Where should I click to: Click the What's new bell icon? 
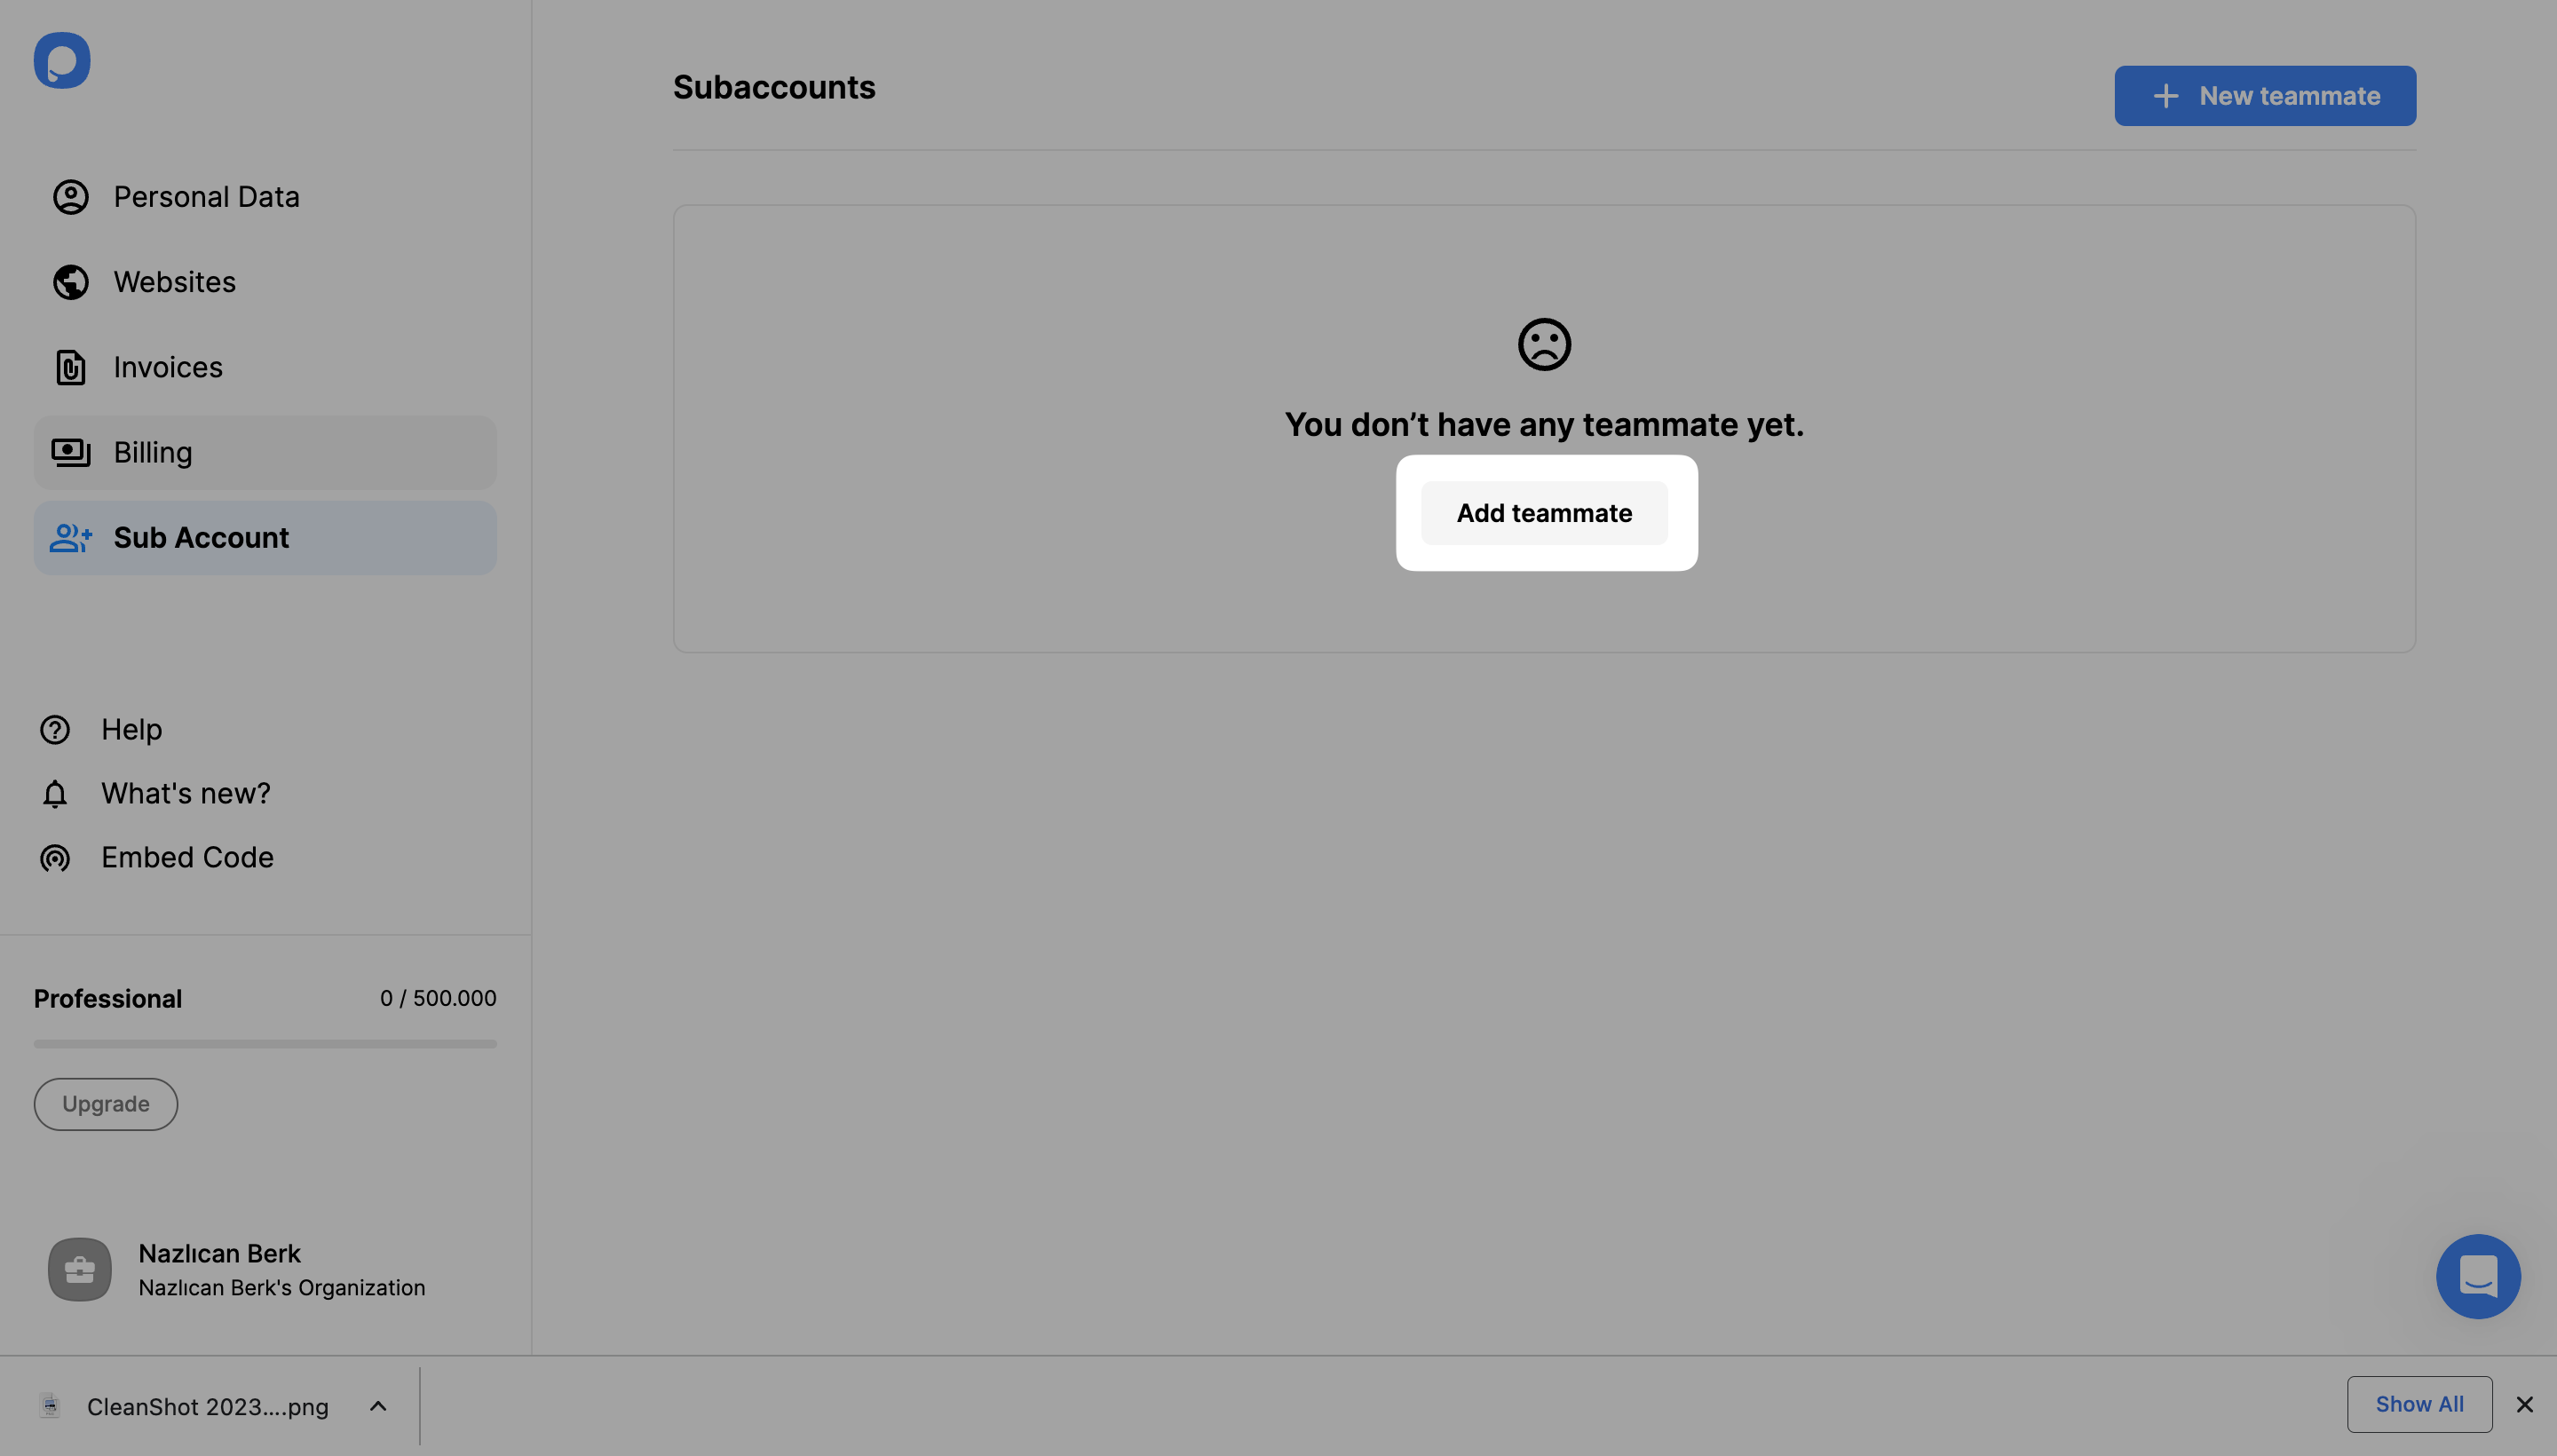pos(54,792)
